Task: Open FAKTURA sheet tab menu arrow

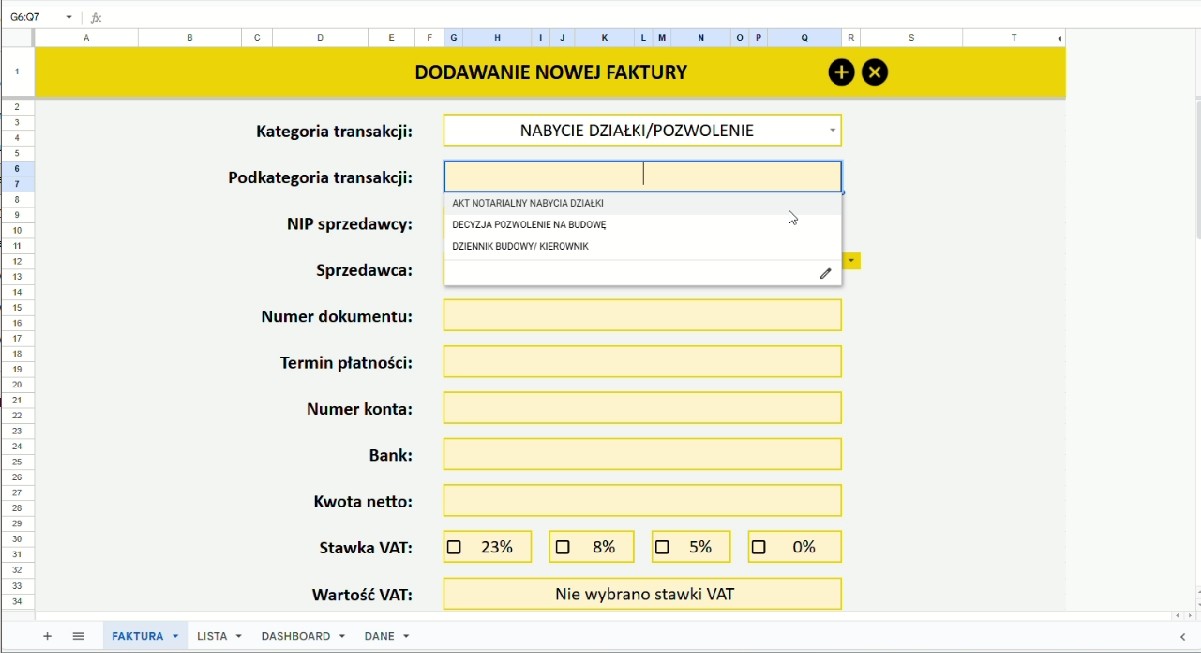Action: [x=175, y=636]
